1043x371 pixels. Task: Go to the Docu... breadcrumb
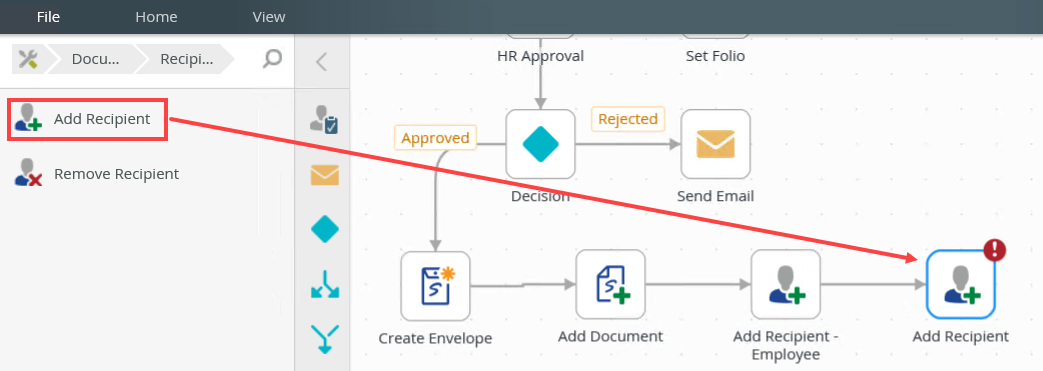pos(95,59)
